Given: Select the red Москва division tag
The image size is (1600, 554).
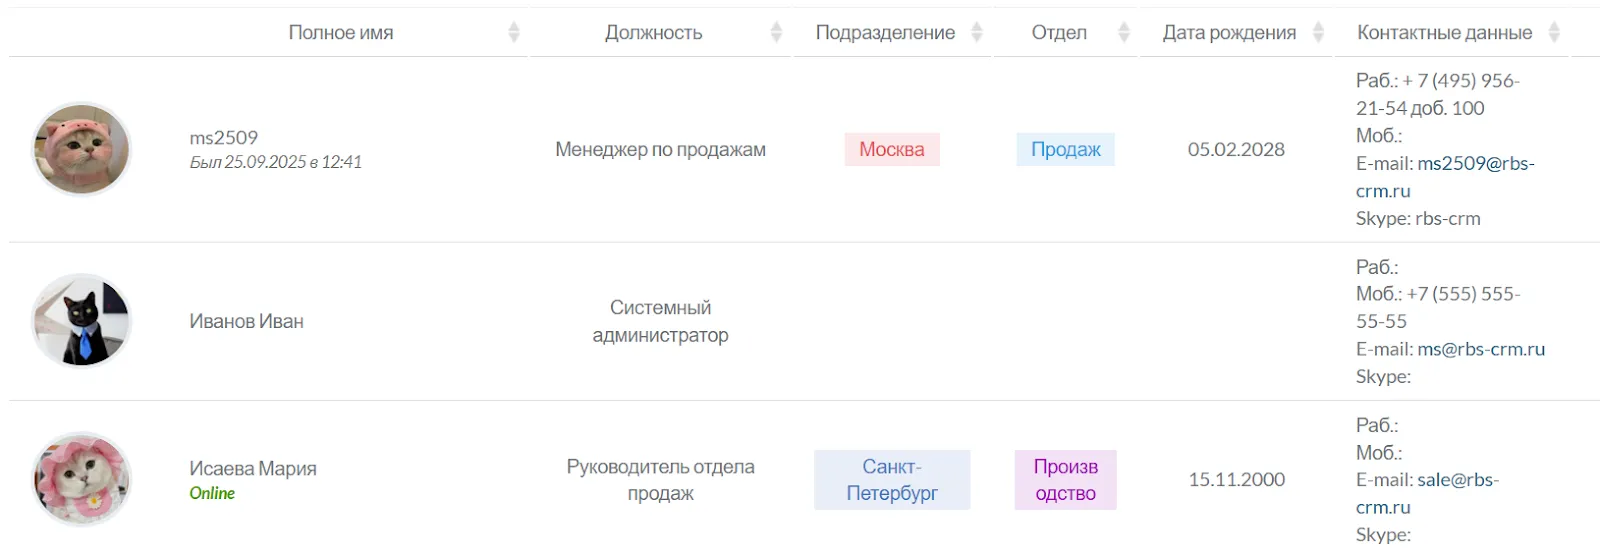Looking at the screenshot, I should coord(891,150).
